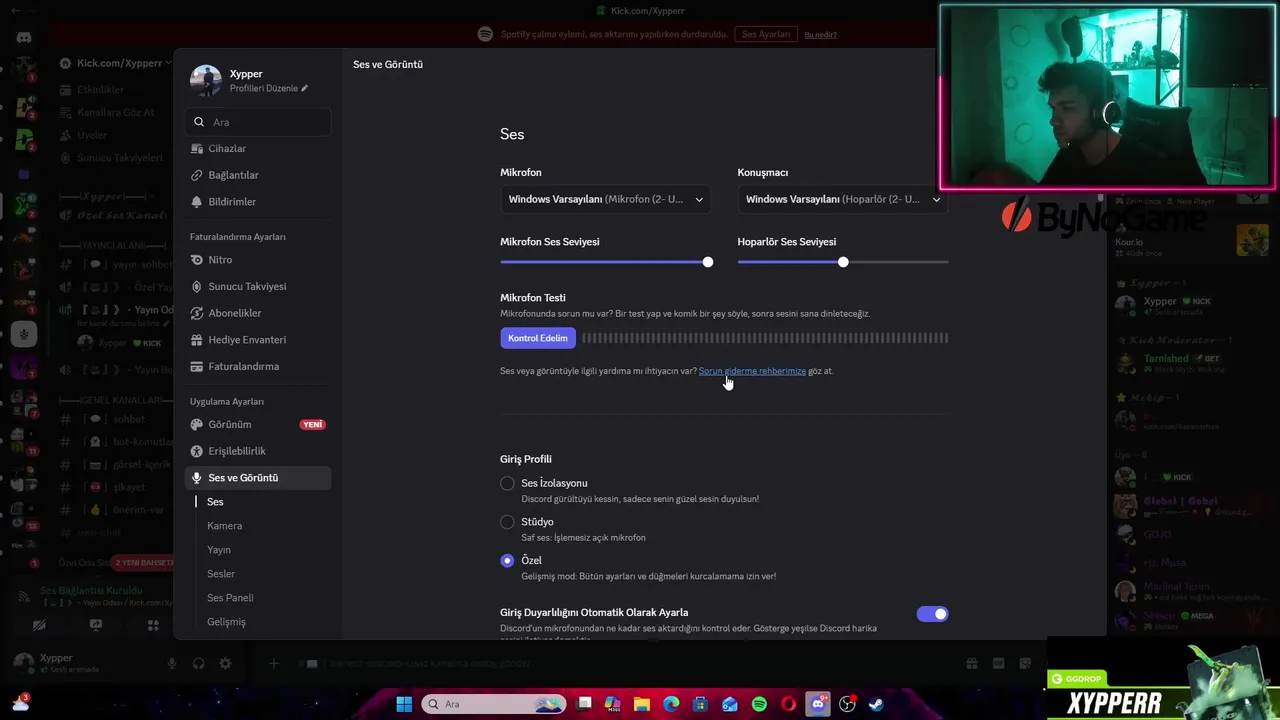Screen dimensions: 1280x720
Task: Click the Windows taskbar Ara search box
Action: (494, 704)
